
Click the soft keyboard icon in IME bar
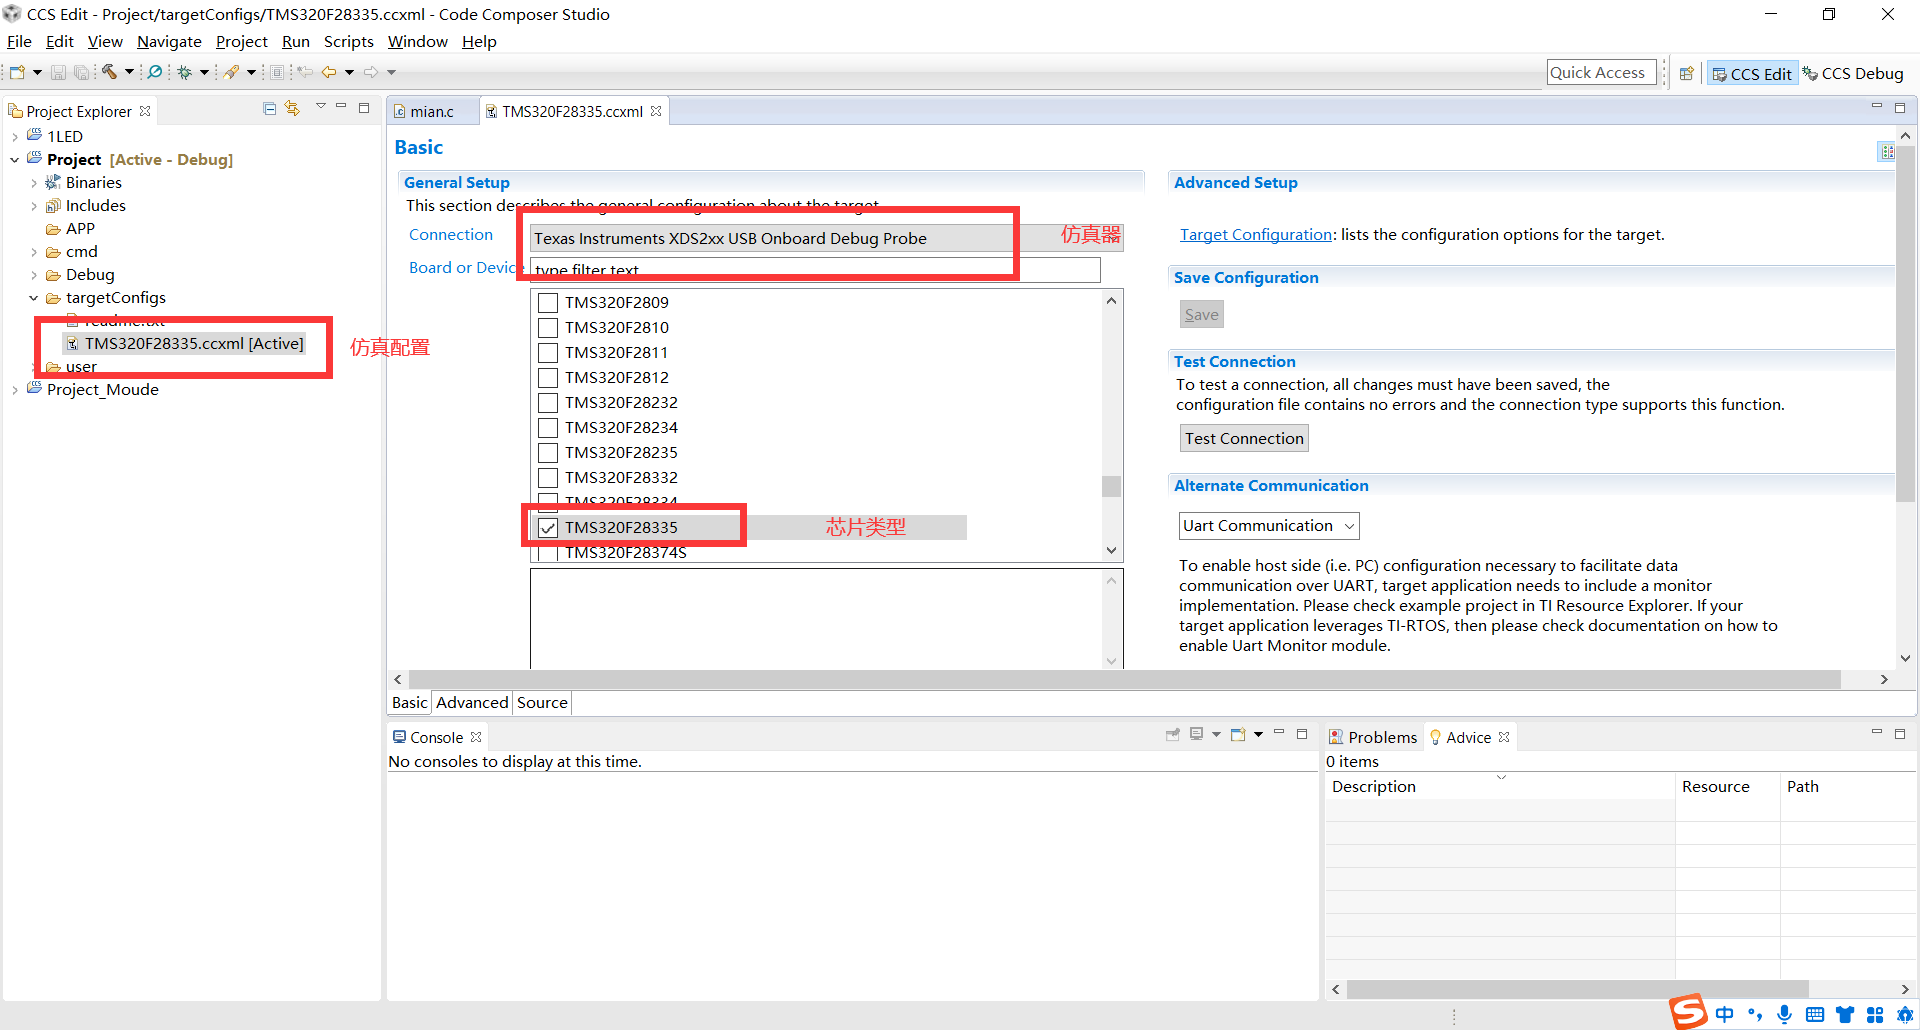tap(1815, 1014)
